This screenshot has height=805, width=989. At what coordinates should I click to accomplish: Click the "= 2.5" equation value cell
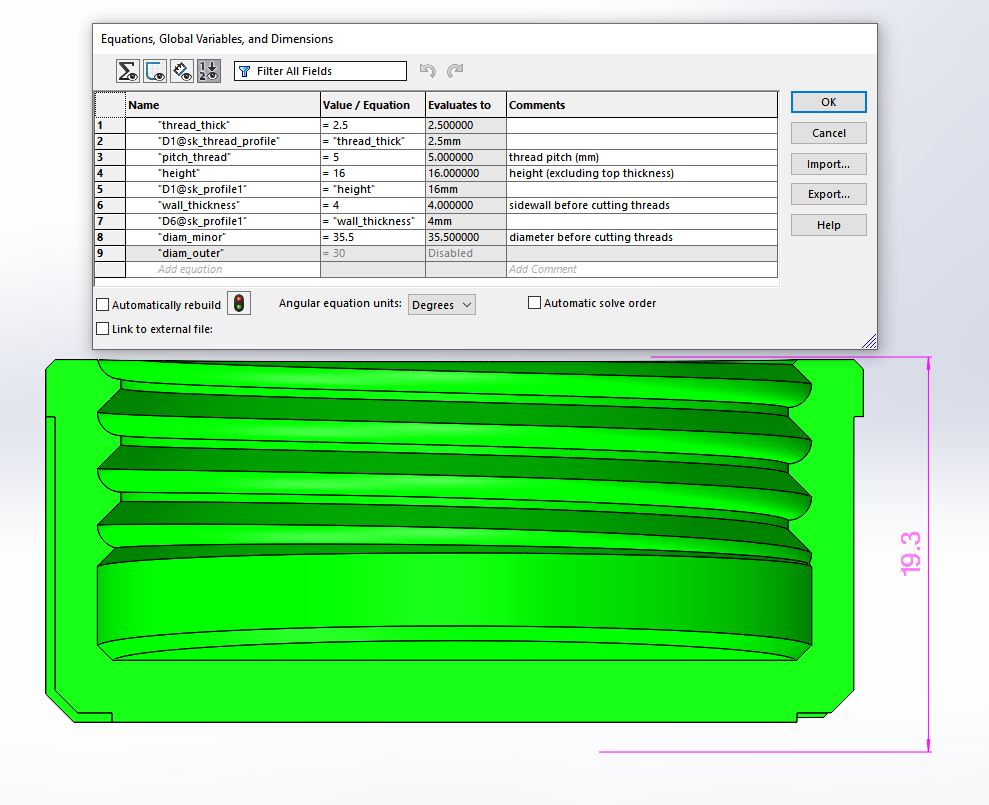(x=373, y=125)
